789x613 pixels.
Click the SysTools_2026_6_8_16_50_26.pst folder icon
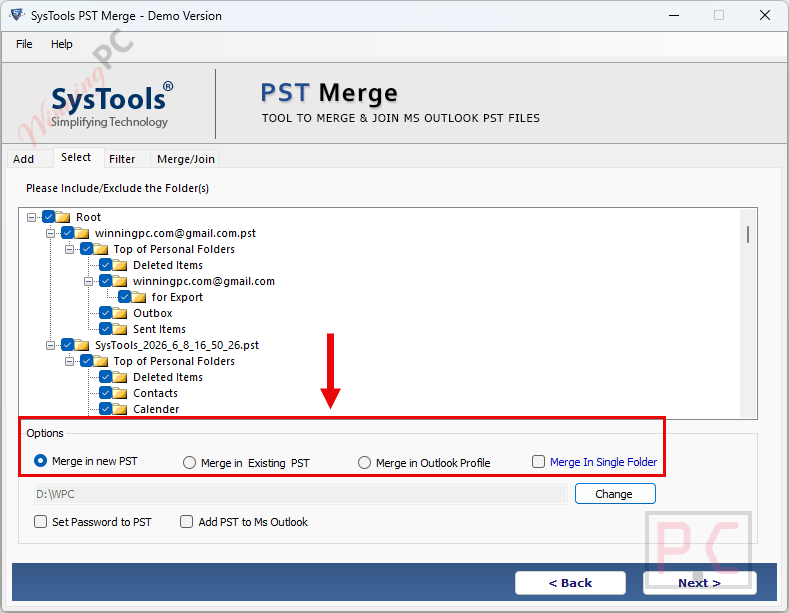click(82, 345)
